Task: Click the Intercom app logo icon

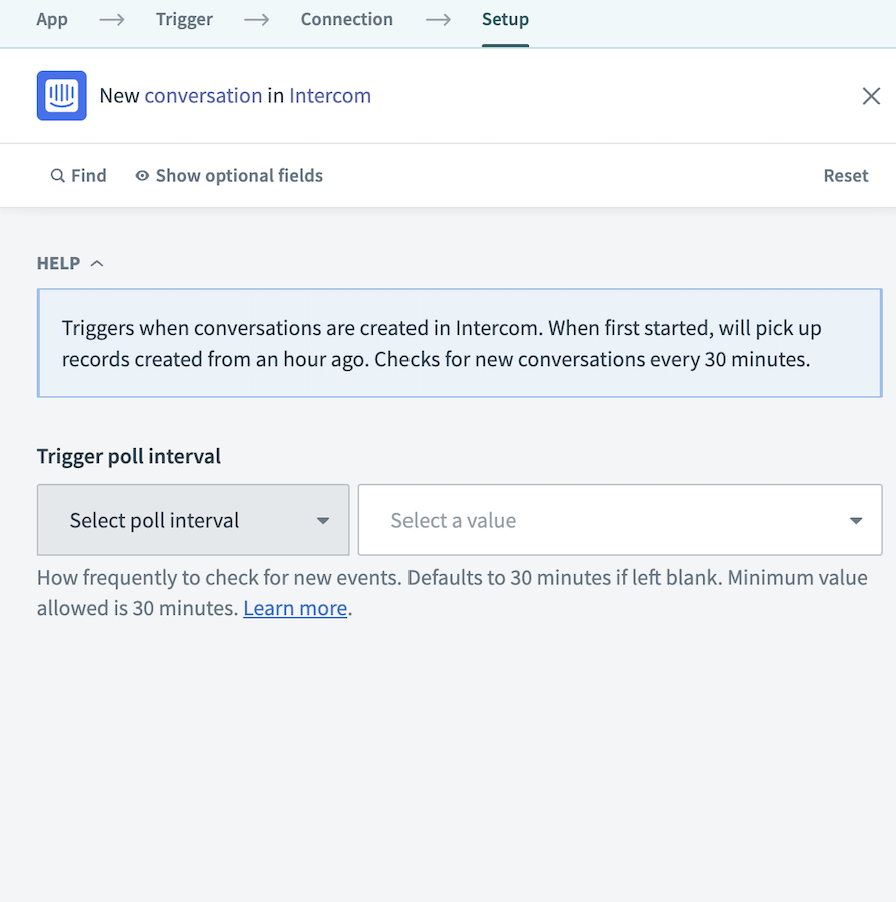Action: [x=61, y=95]
